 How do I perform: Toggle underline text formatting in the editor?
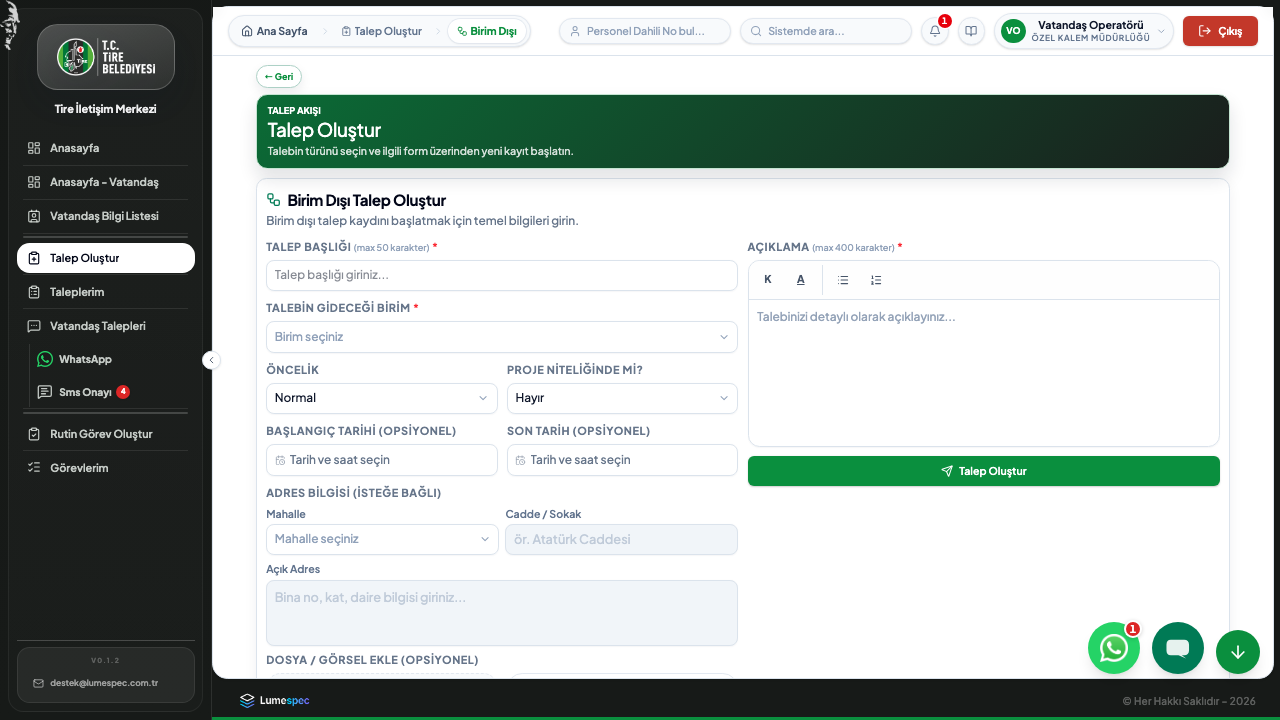click(801, 280)
